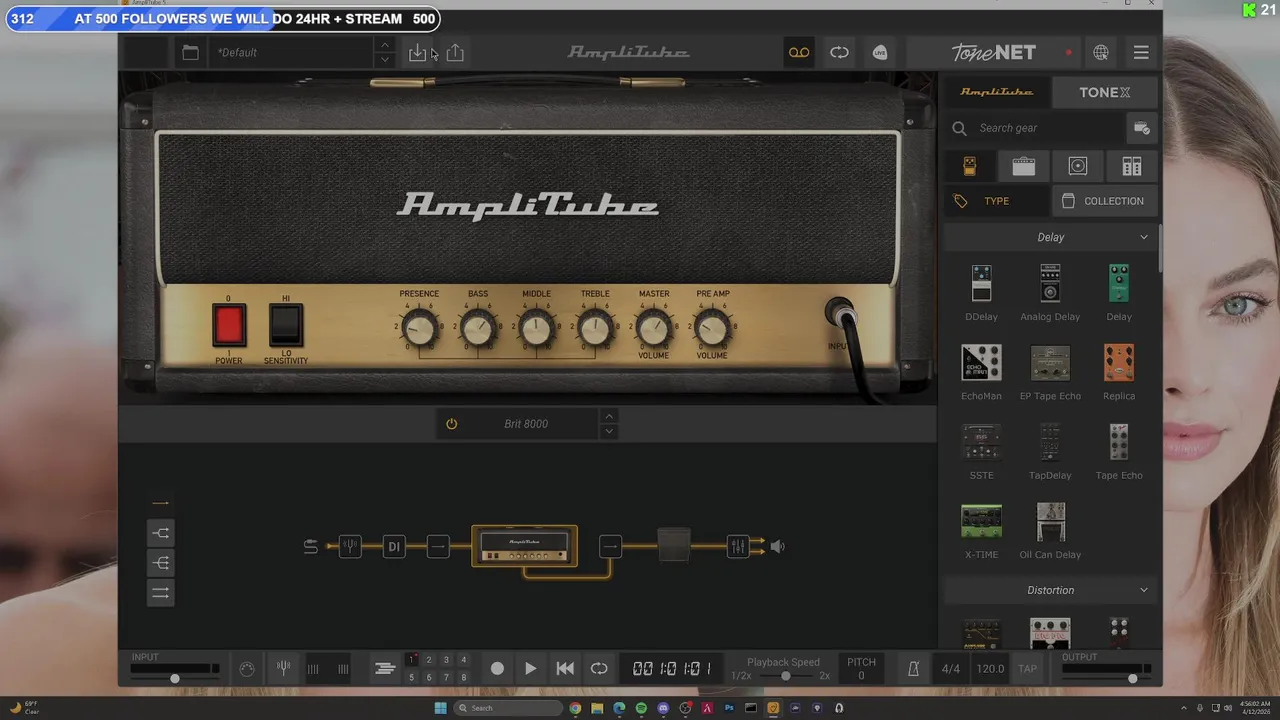Screen dimensions: 1280x720
Task: Open the tuner from bottom bar
Action: tap(284, 668)
